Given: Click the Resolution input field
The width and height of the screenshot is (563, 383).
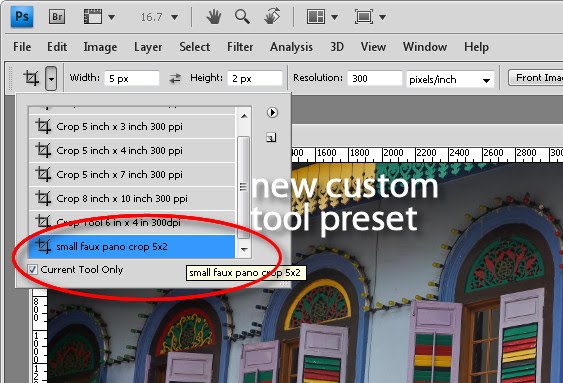Looking at the screenshot, I should [x=374, y=78].
